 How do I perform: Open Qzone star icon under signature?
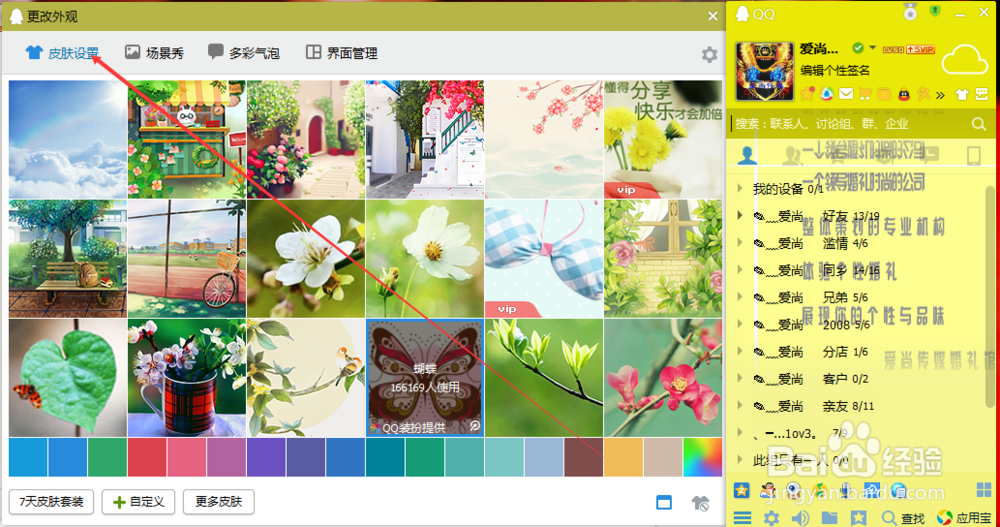807,94
